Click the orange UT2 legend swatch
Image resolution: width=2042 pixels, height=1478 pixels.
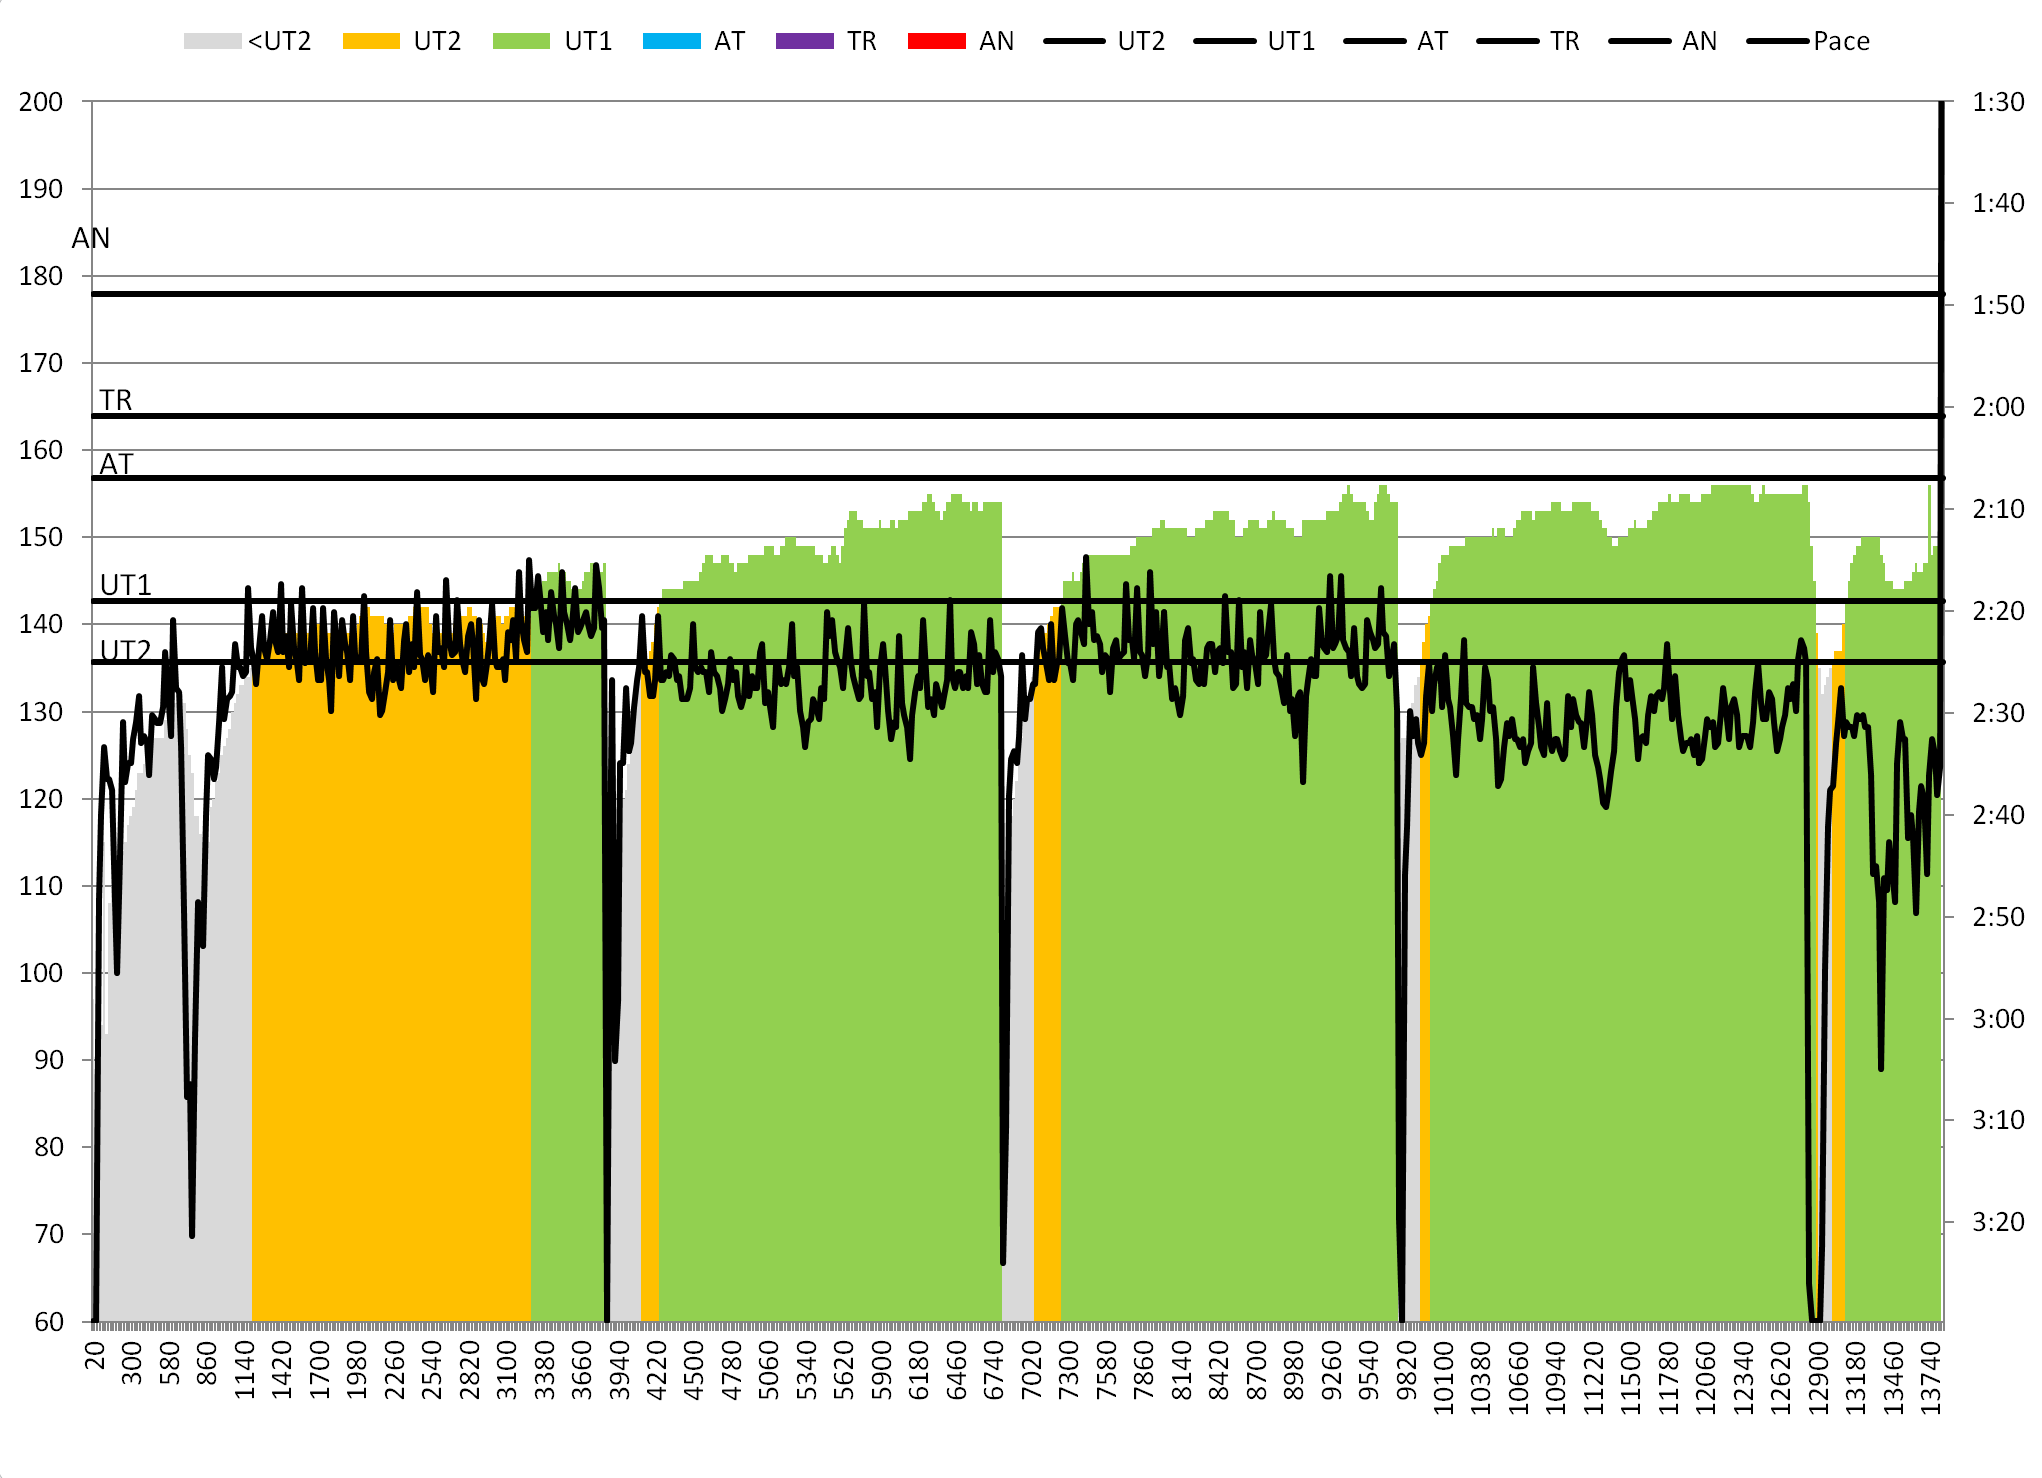click(x=371, y=41)
